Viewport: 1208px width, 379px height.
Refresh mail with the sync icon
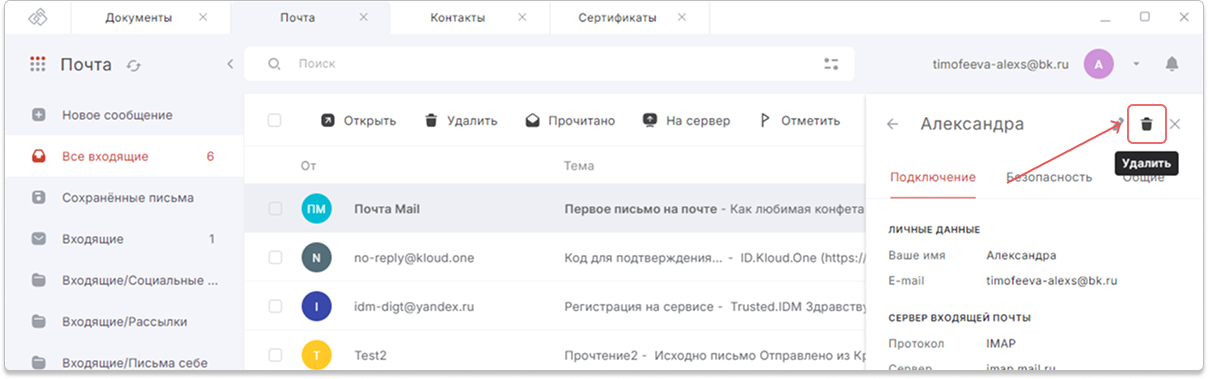pos(134,65)
